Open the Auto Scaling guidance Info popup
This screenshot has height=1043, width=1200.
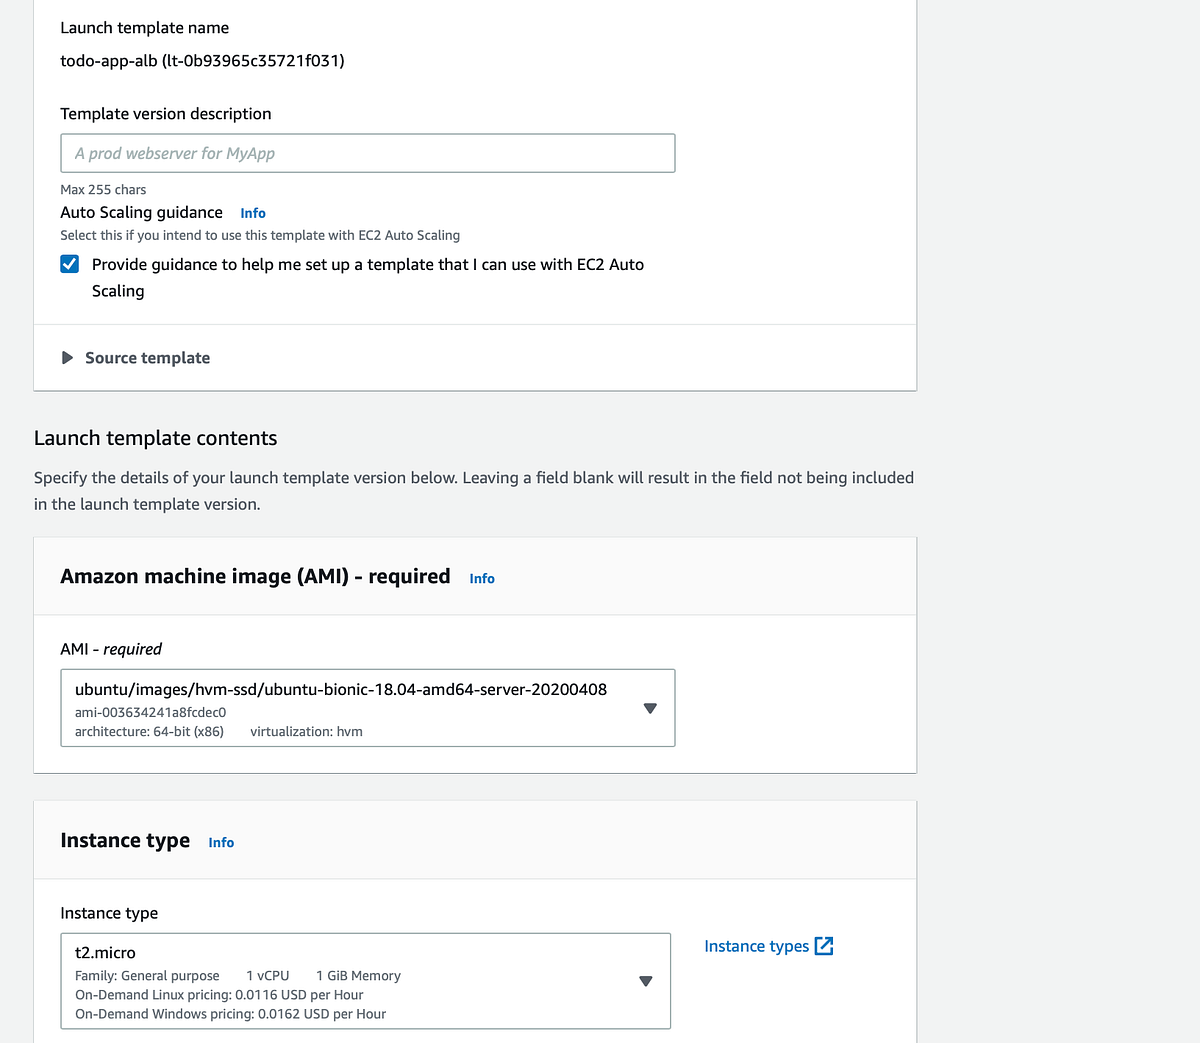252,212
